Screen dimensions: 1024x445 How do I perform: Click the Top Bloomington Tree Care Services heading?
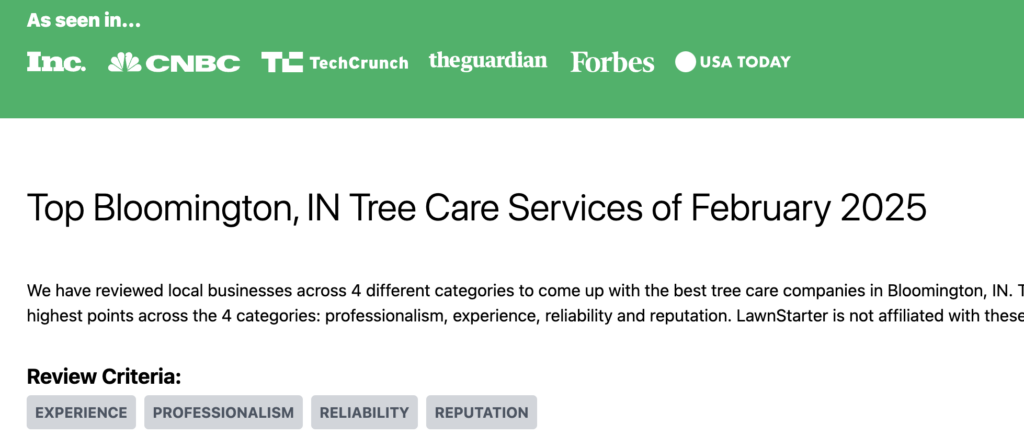click(x=477, y=208)
